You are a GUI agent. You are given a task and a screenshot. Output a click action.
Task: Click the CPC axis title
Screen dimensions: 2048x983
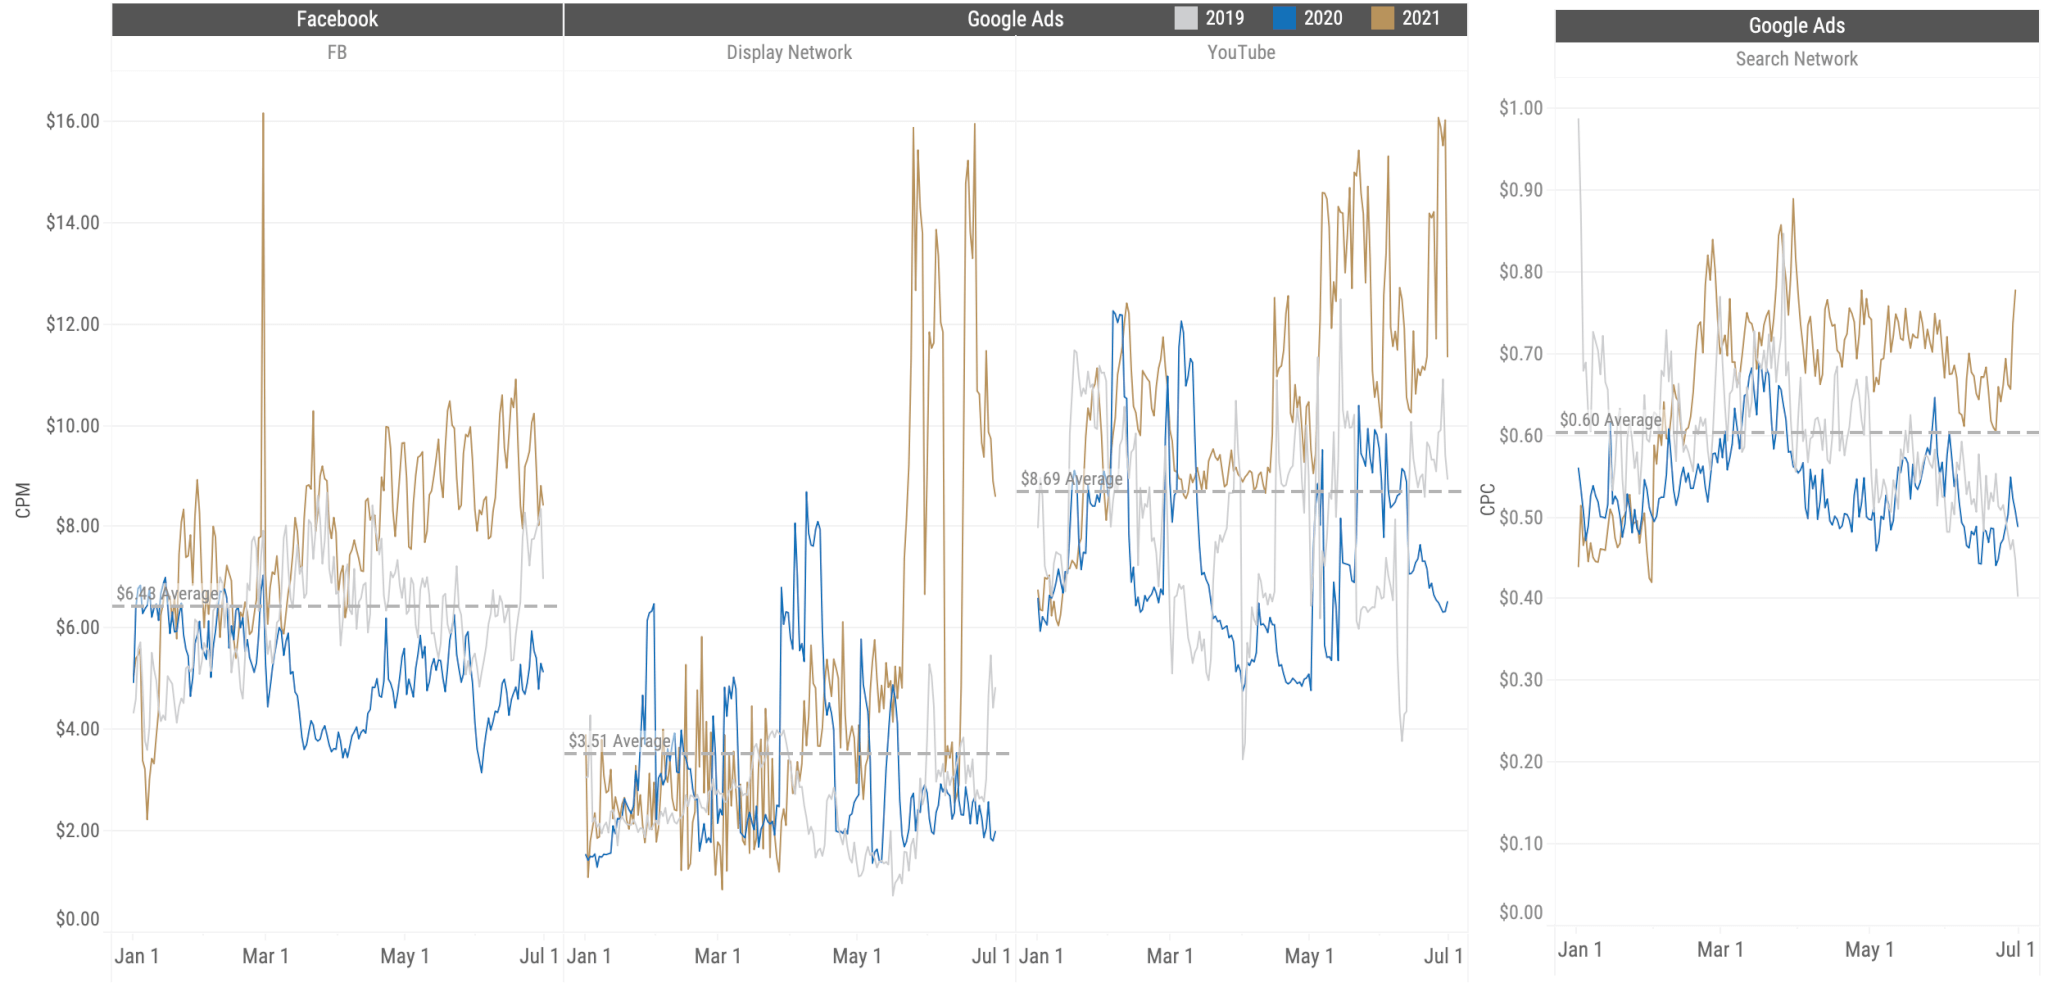(1487, 499)
